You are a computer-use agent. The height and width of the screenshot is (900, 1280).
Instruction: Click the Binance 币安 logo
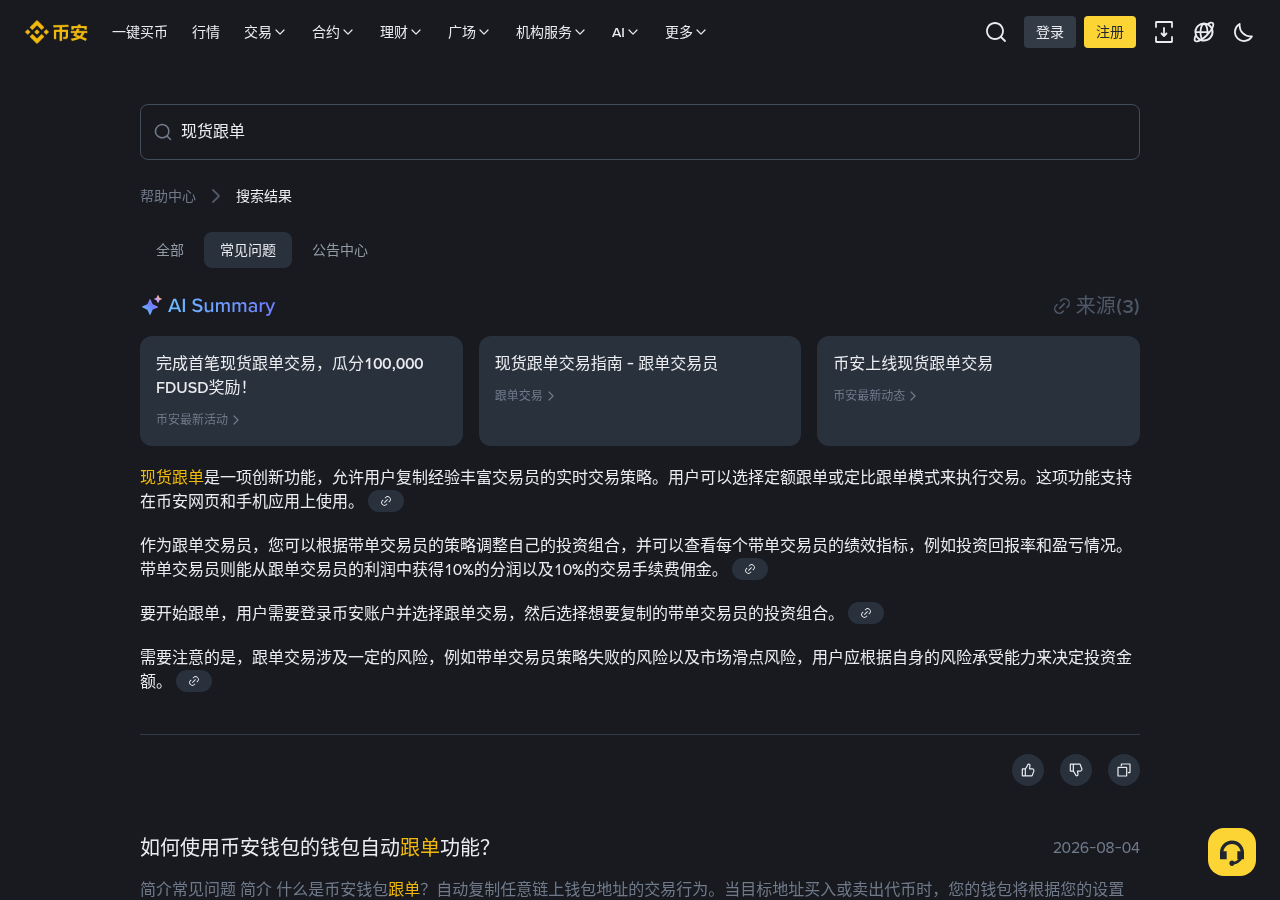pos(56,32)
